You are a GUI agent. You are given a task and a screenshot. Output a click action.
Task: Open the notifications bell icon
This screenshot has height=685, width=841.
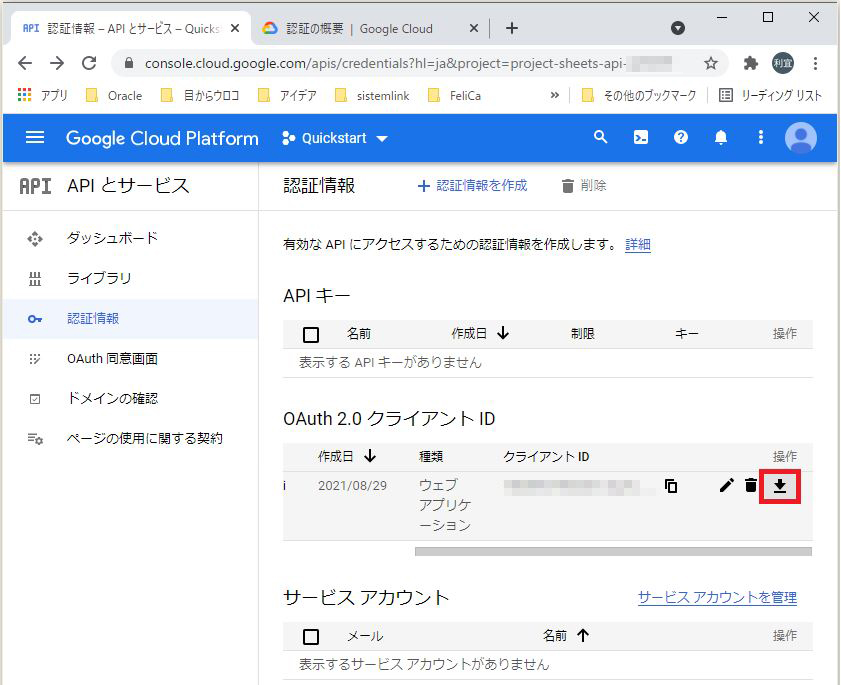tap(721, 137)
